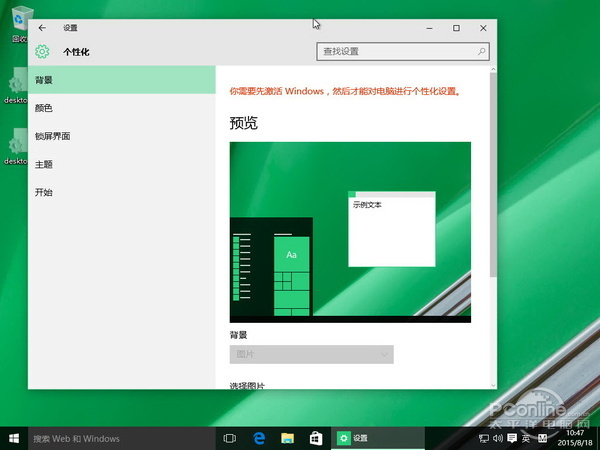Expand the 背景 picture-type dropdown
This screenshot has width=600, height=450.
click(311, 354)
